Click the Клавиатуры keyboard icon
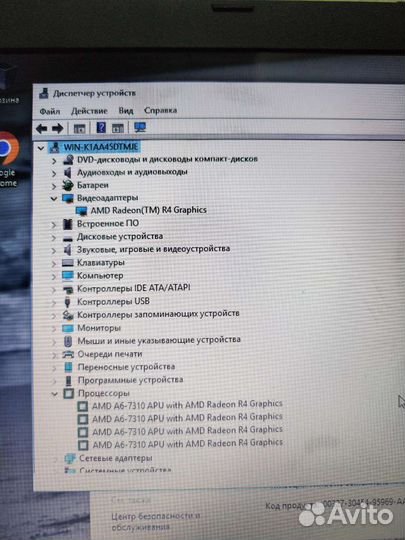This screenshot has width=405, height=540. (x=68, y=263)
